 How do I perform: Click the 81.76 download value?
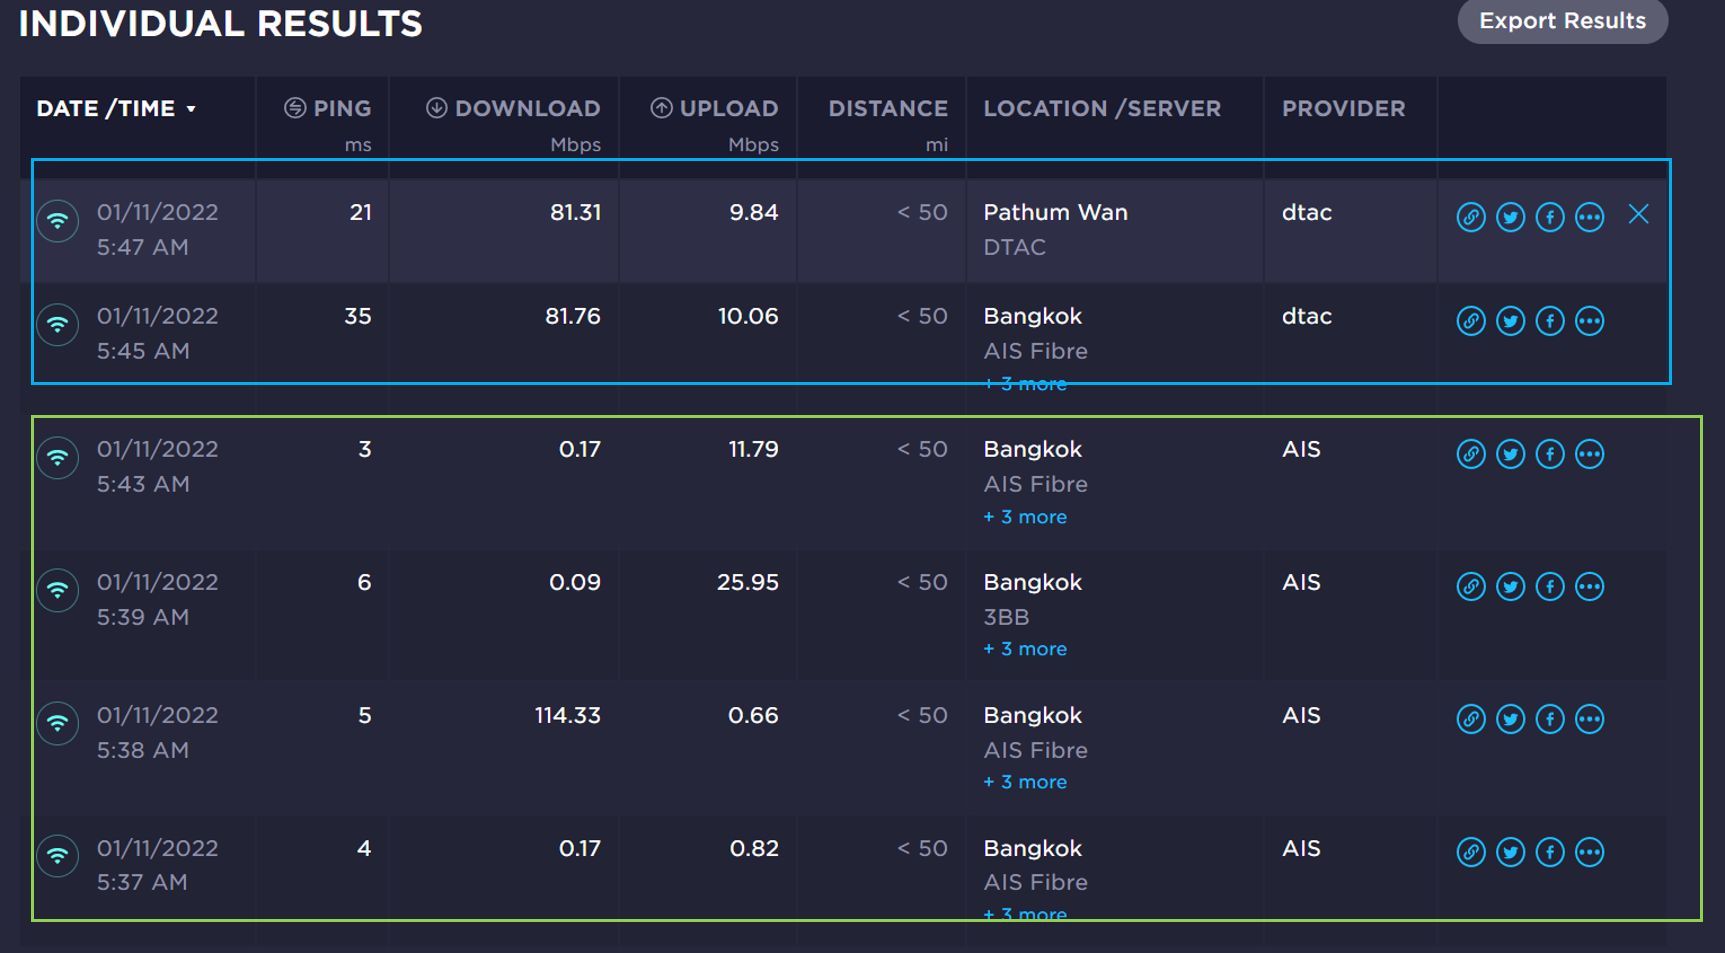coord(572,316)
